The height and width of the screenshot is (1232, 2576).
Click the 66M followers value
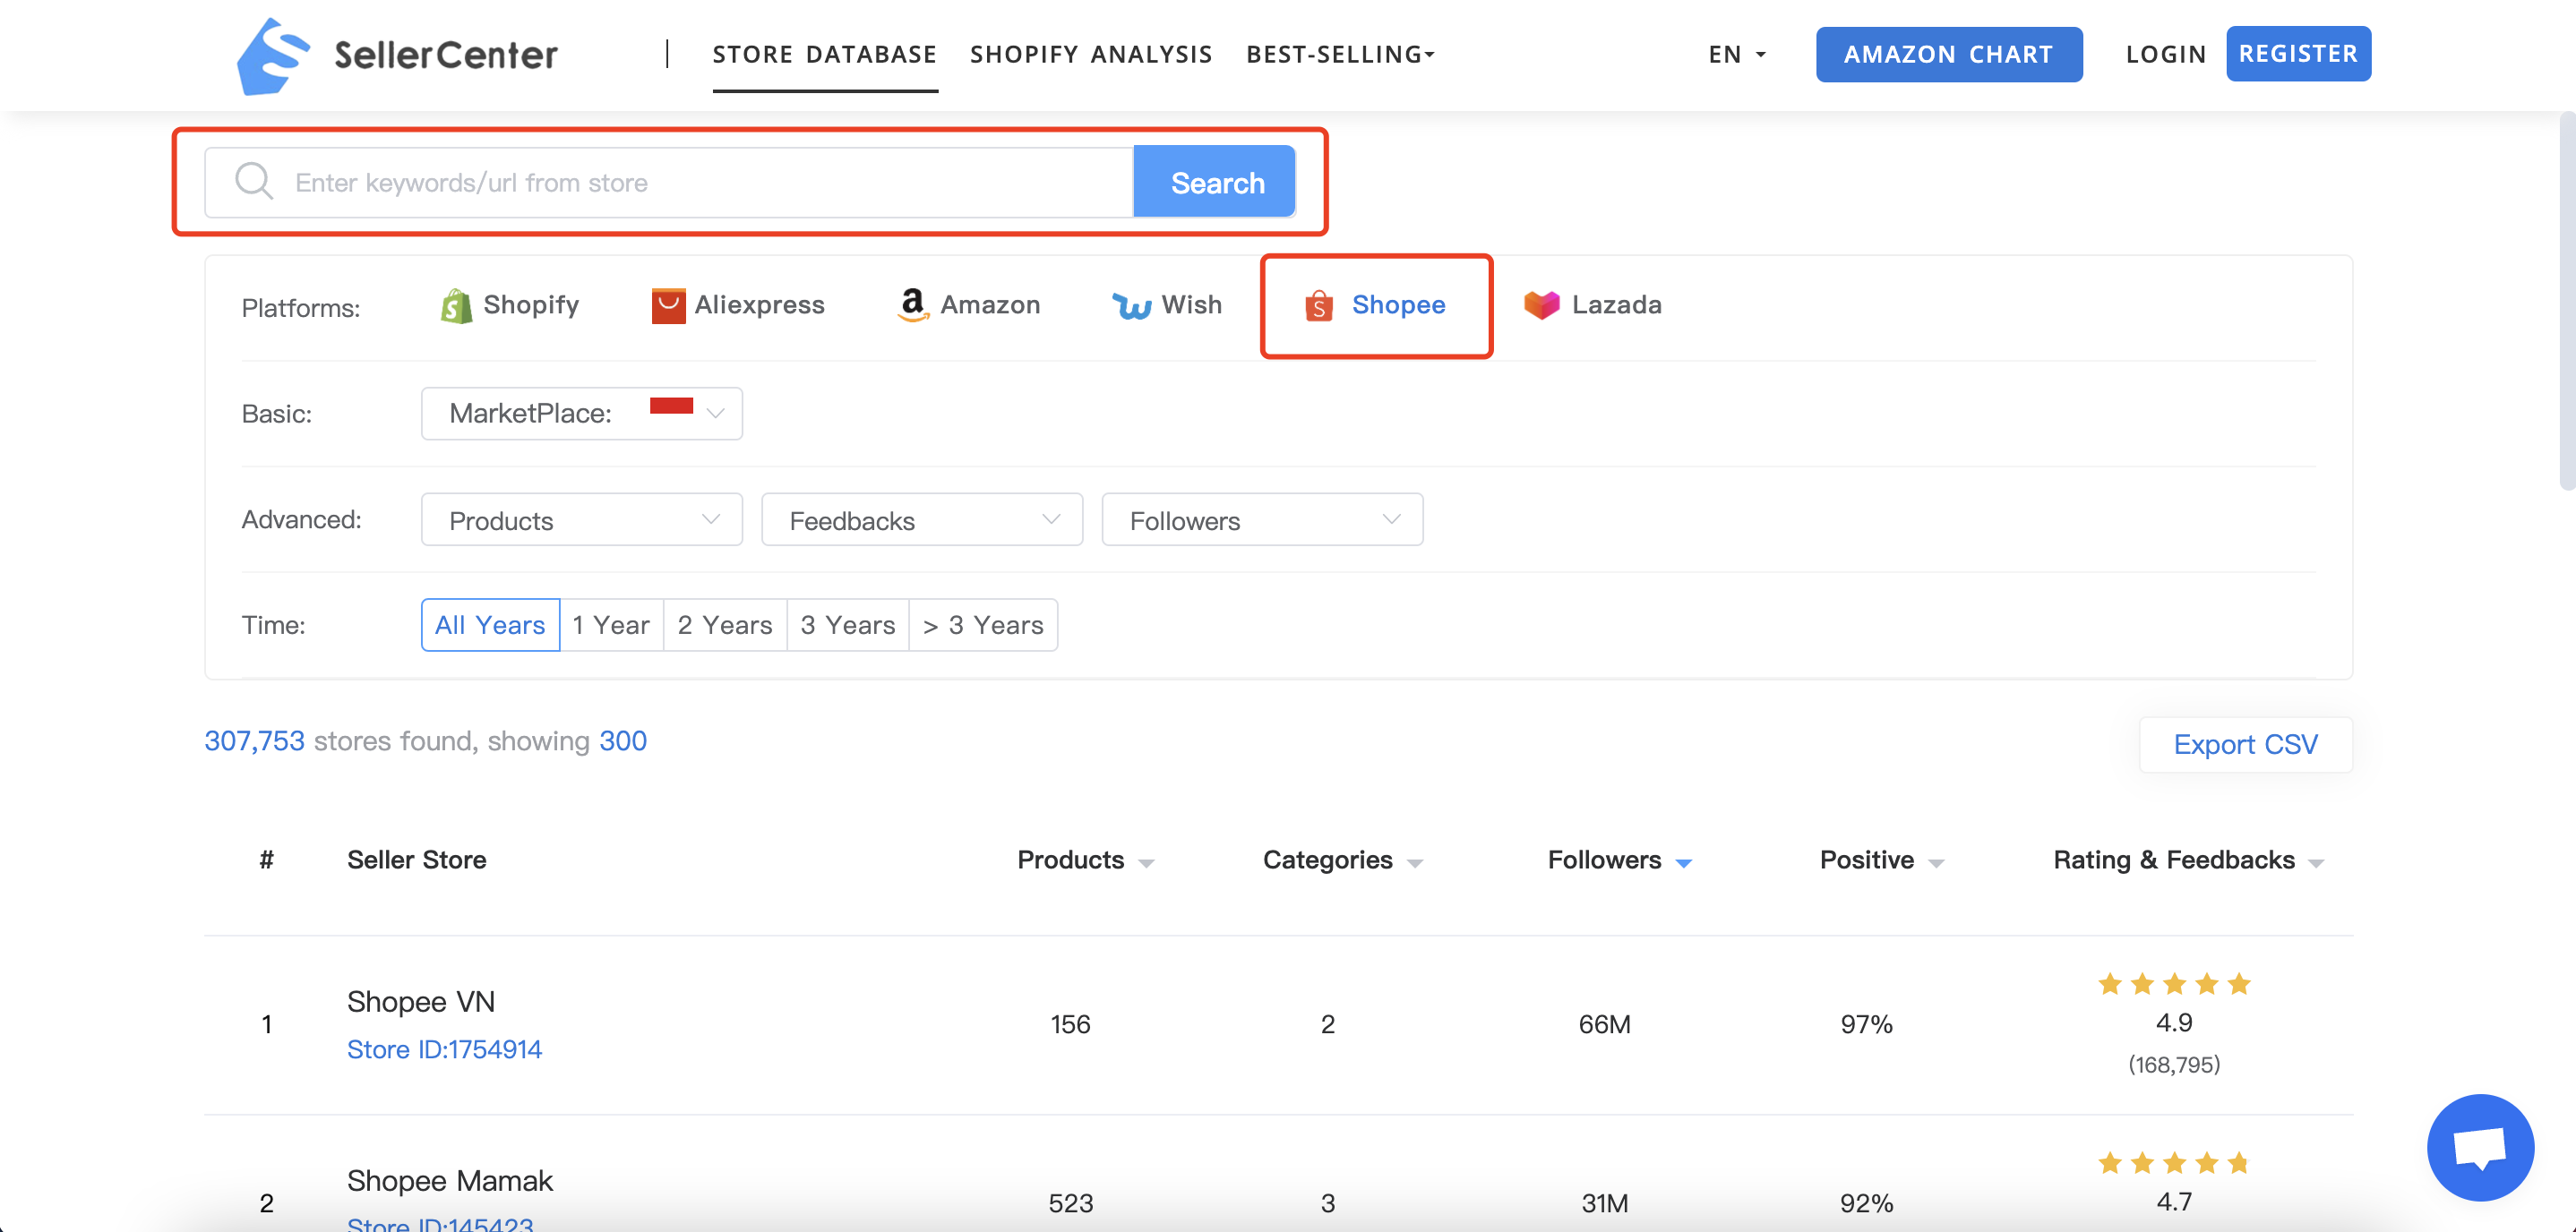(x=1604, y=1024)
